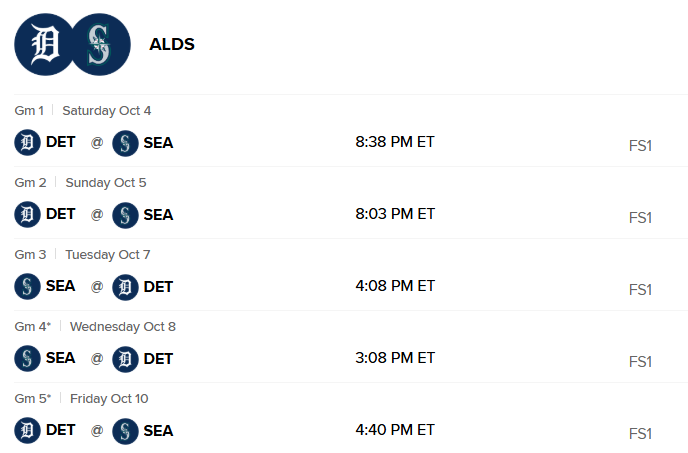Click the FS1 broadcast label for Game 4
This screenshot has height=453, width=688.
640,362
